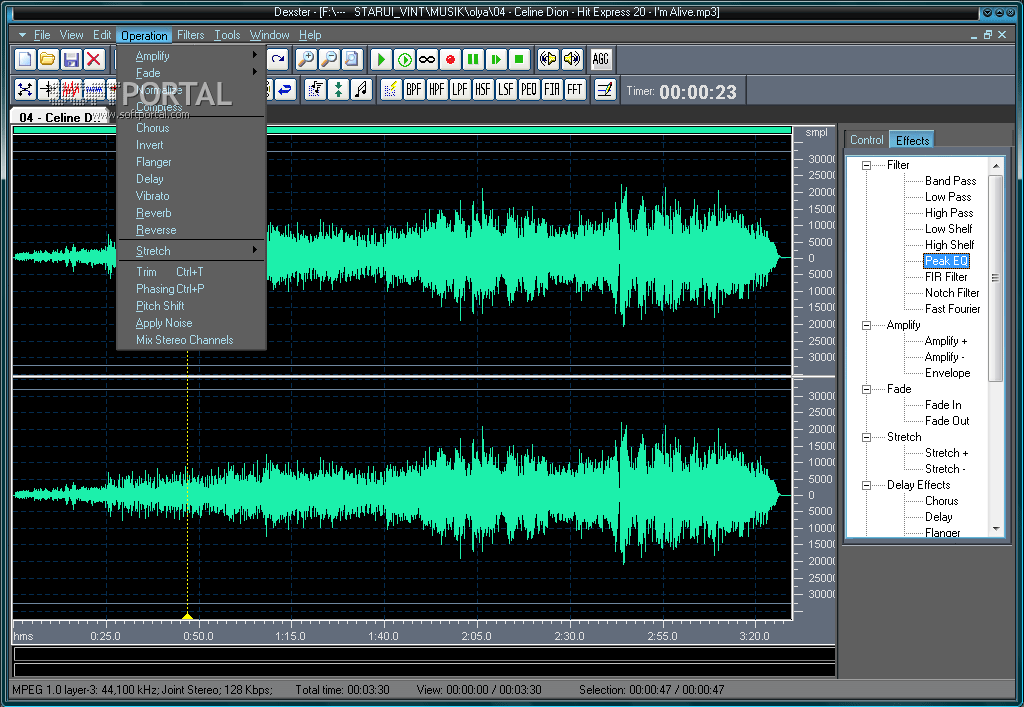Click the Zoom Out magnifier icon
The width and height of the screenshot is (1024, 707).
[x=328, y=59]
